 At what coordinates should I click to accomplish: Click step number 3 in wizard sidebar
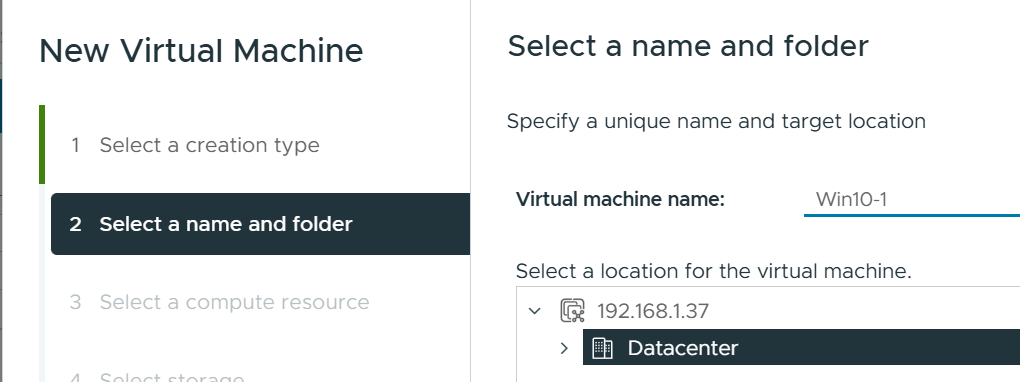click(75, 302)
